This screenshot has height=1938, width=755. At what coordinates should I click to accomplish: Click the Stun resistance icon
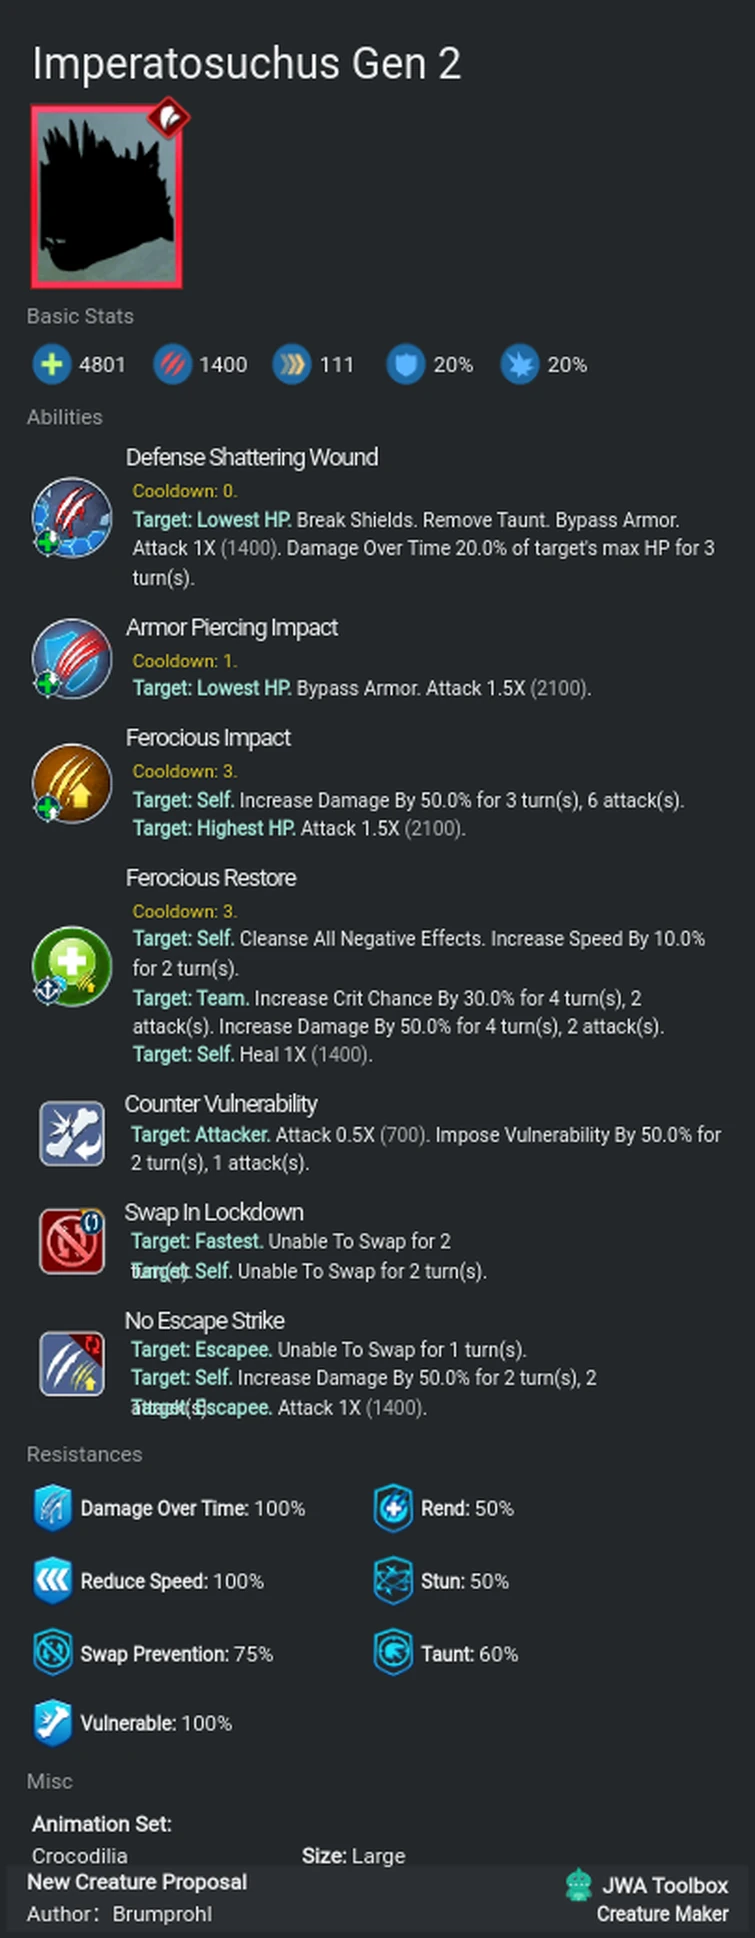393,1581
